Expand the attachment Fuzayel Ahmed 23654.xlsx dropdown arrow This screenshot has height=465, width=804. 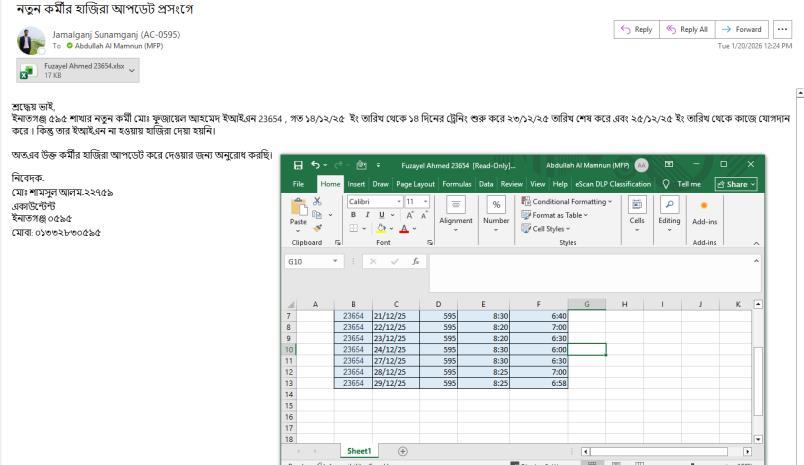133,71
